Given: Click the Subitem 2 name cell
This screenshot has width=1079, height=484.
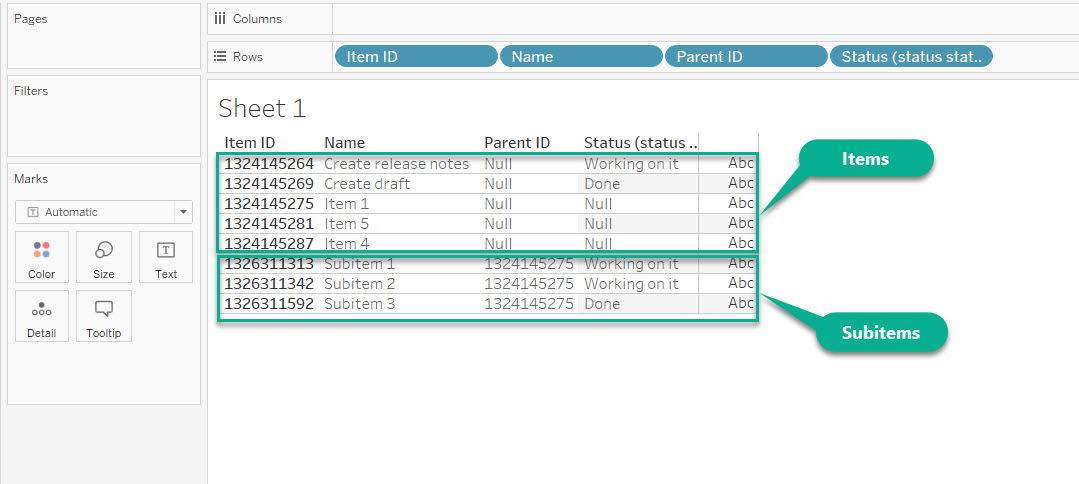Looking at the screenshot, I should pyautogui.click(x=359, y=284).
